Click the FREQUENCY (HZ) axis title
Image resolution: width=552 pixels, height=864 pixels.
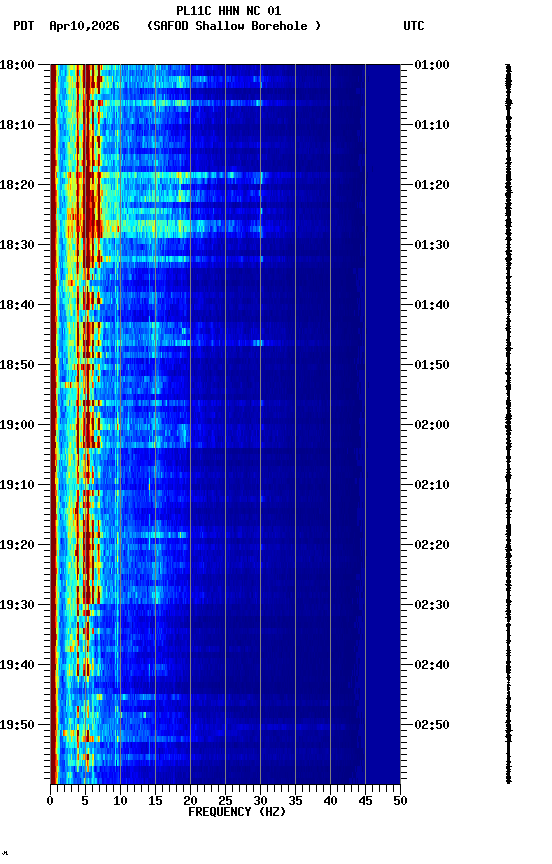pyautogui.click(x=237, y=812)
